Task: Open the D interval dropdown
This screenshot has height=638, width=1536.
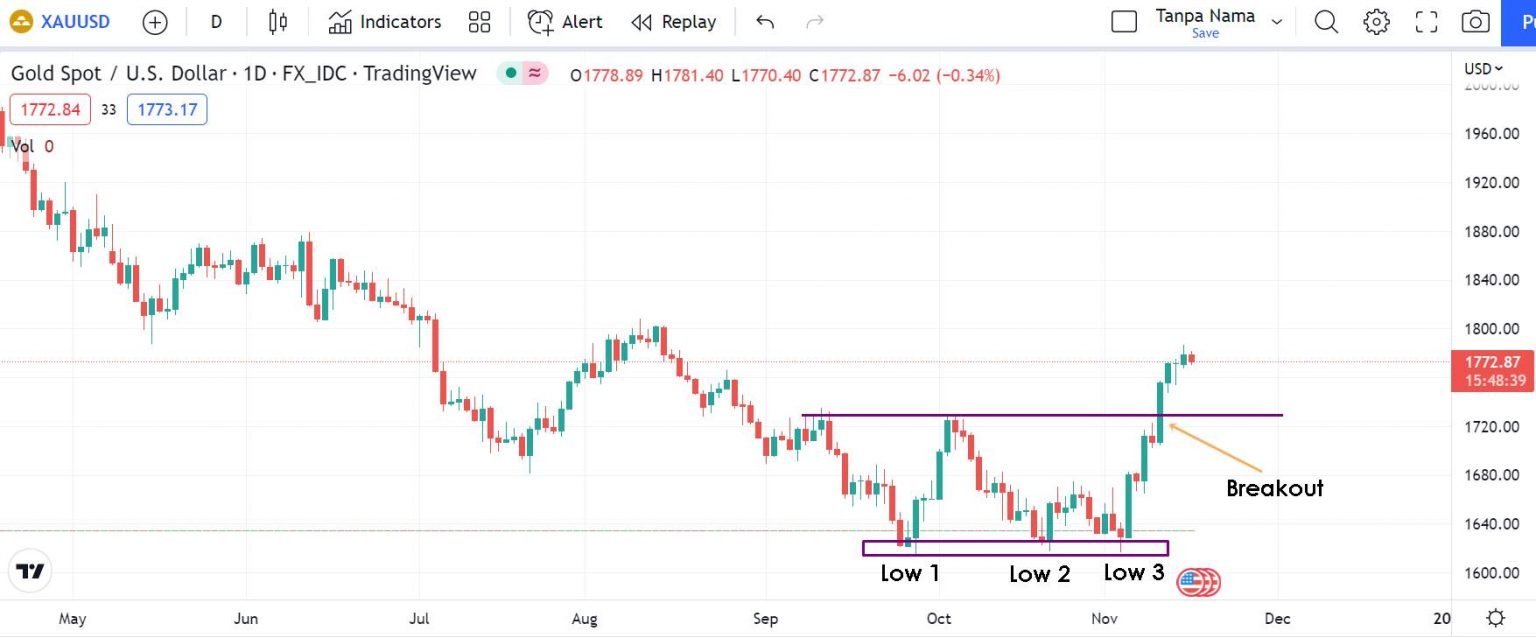Action: coord(216,21)
